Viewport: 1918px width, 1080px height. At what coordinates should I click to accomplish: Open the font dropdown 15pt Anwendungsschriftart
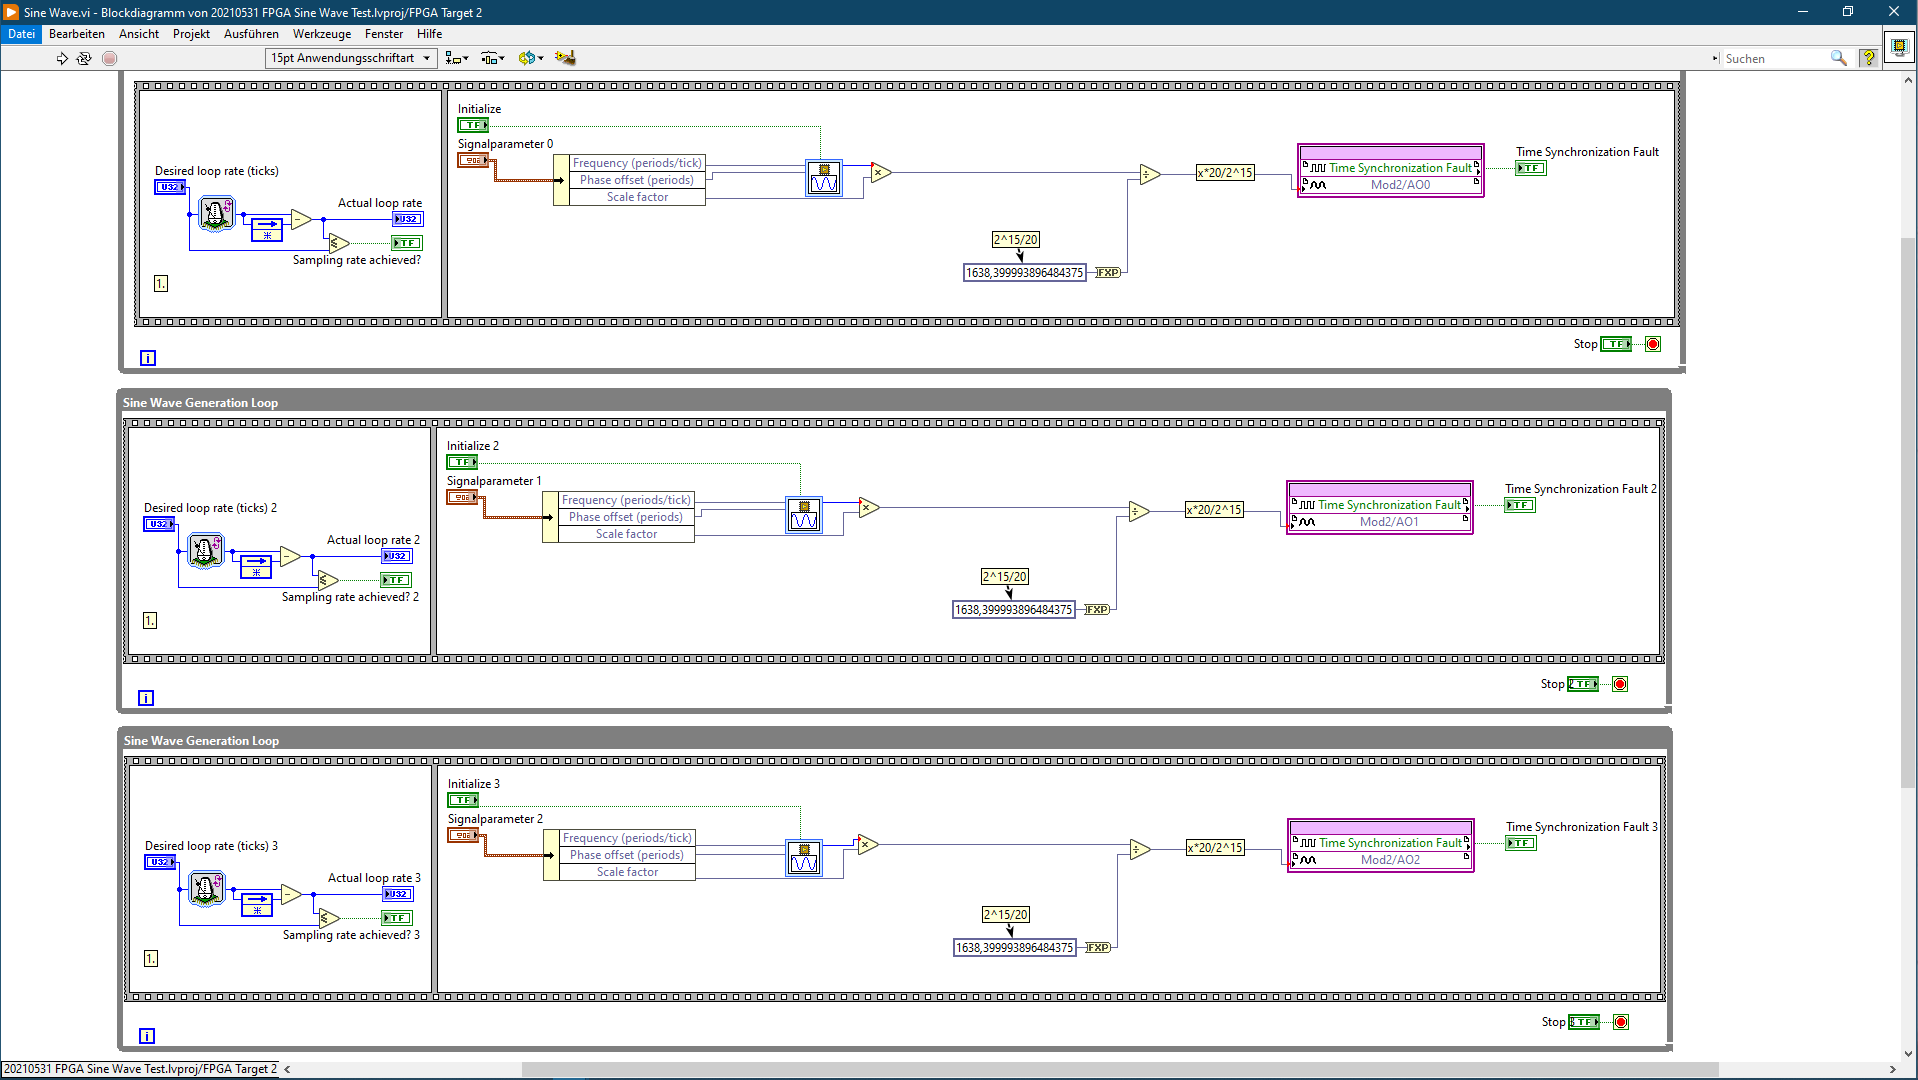coord(351,58)
